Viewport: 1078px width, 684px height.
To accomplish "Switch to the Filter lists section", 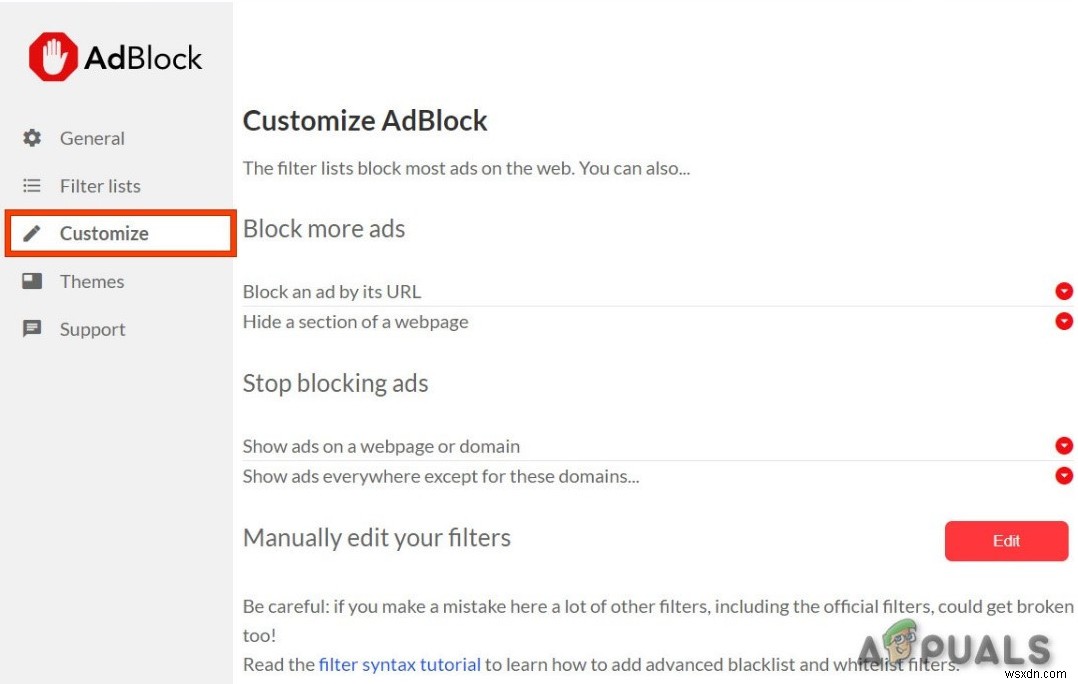I will (99, 185).
